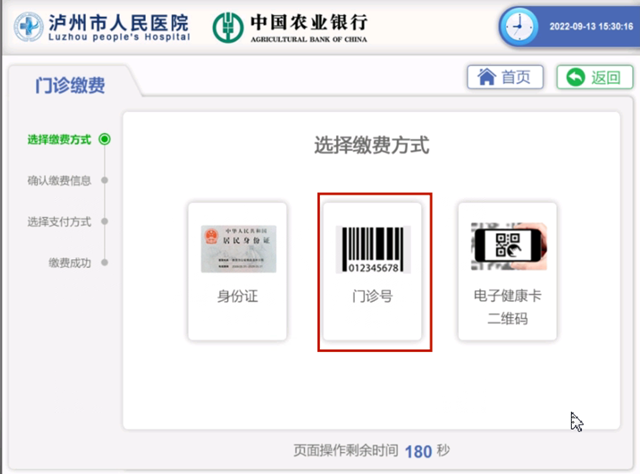Select the 门诊号 text label

(x=373, y=296)
